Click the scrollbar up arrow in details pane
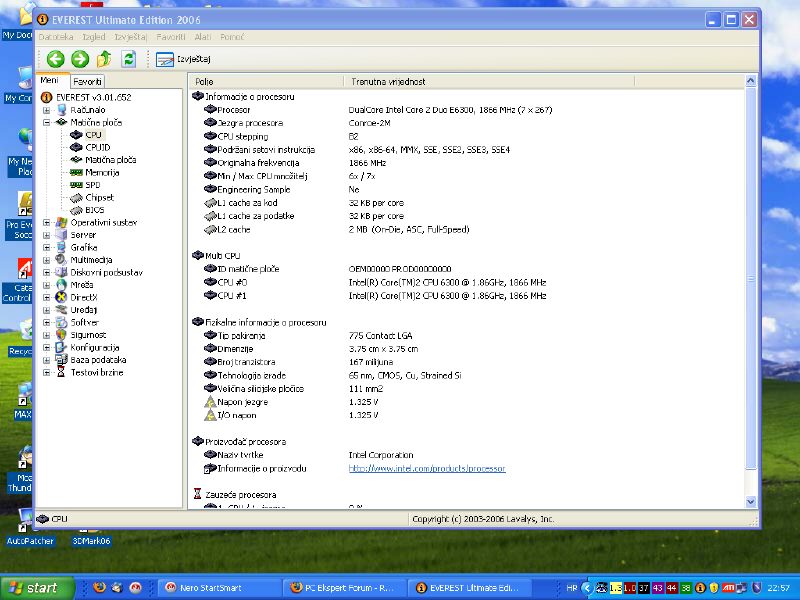This screenshot has width=800, height=600. coord(751,81)
